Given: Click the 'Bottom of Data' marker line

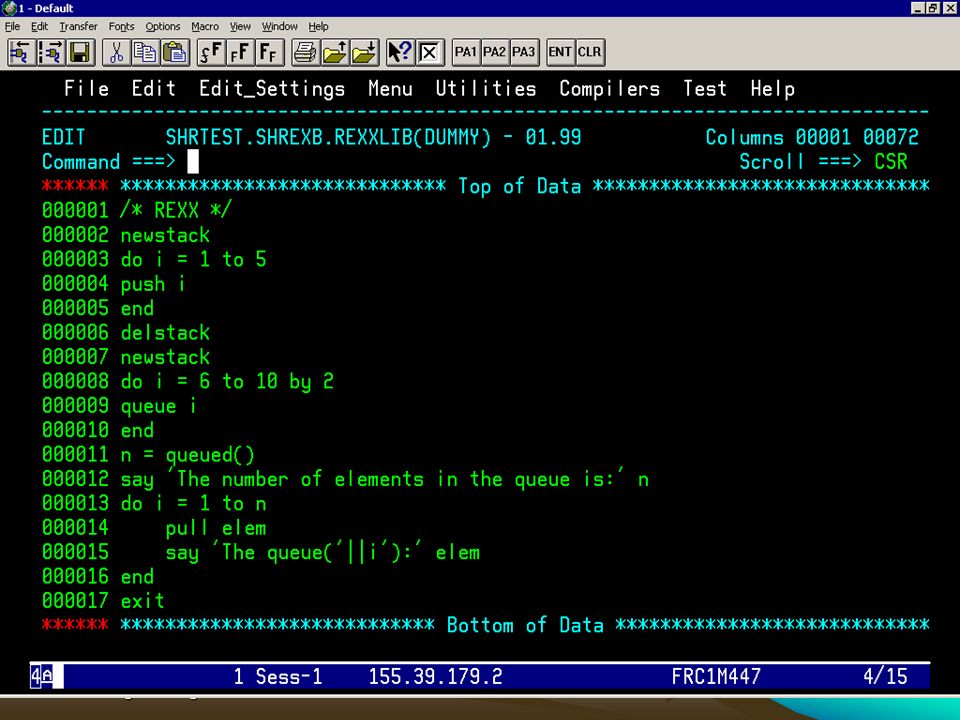Looking at the screenshot, I should click(525, 625).
